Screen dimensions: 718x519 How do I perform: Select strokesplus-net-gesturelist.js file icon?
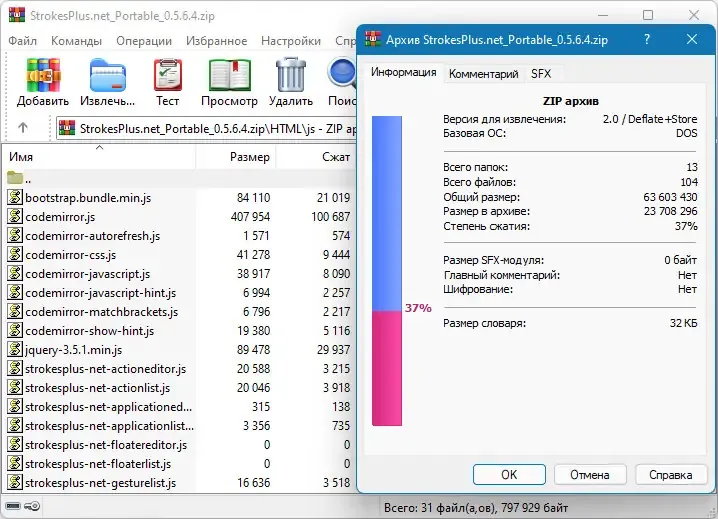[15, 482]
